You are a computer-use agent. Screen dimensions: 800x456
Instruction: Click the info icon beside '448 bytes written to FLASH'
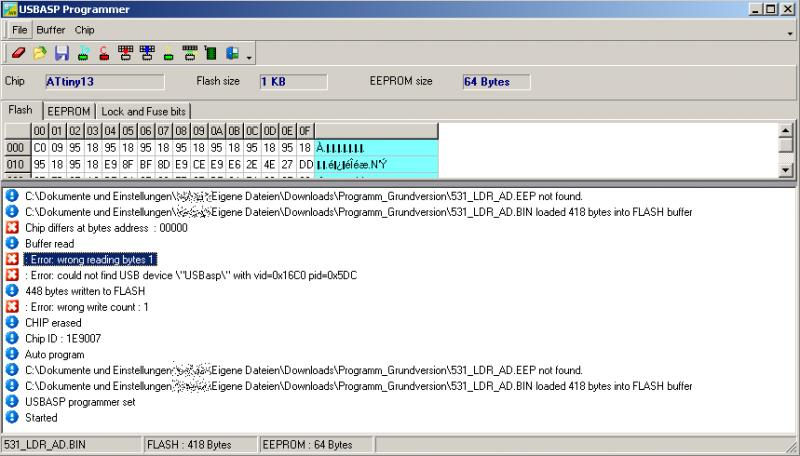pyautogui.click(x=12, y=291)
